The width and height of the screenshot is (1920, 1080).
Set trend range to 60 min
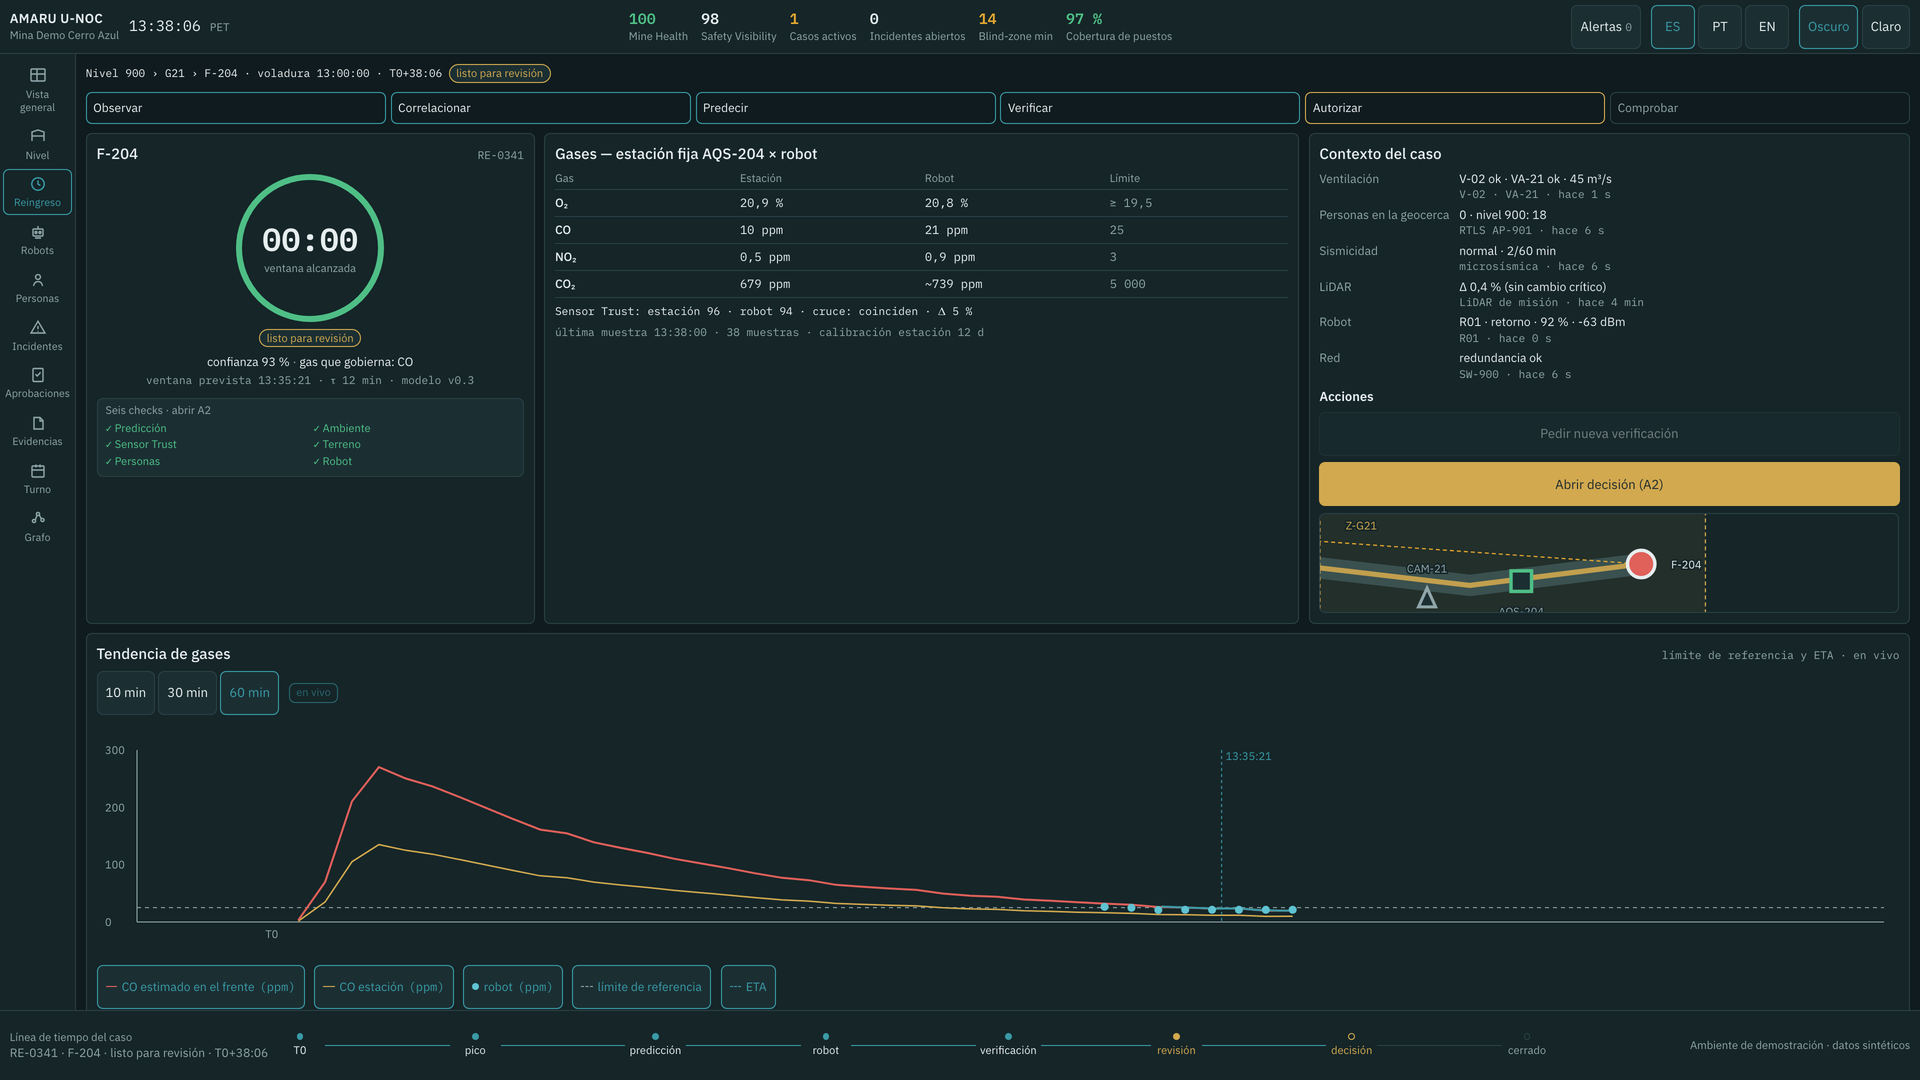pos(249,693)
